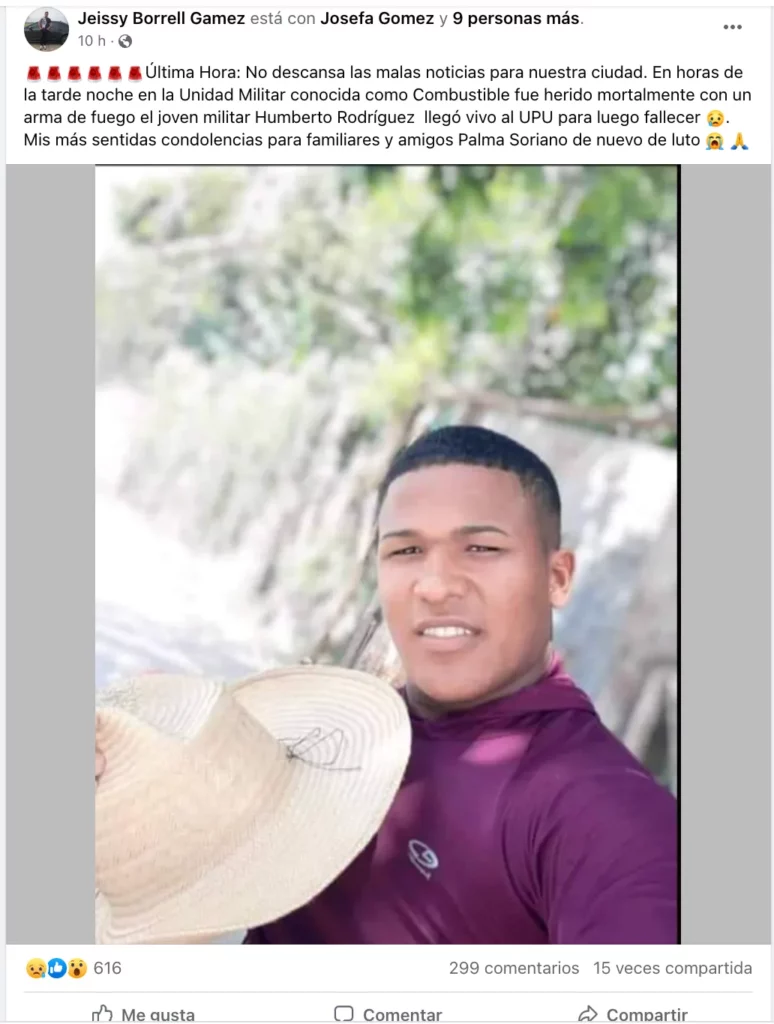Viewport: 774px width, 1024px height.
Task: Click the speech bubble Comentar icon
Action: 344,1014
